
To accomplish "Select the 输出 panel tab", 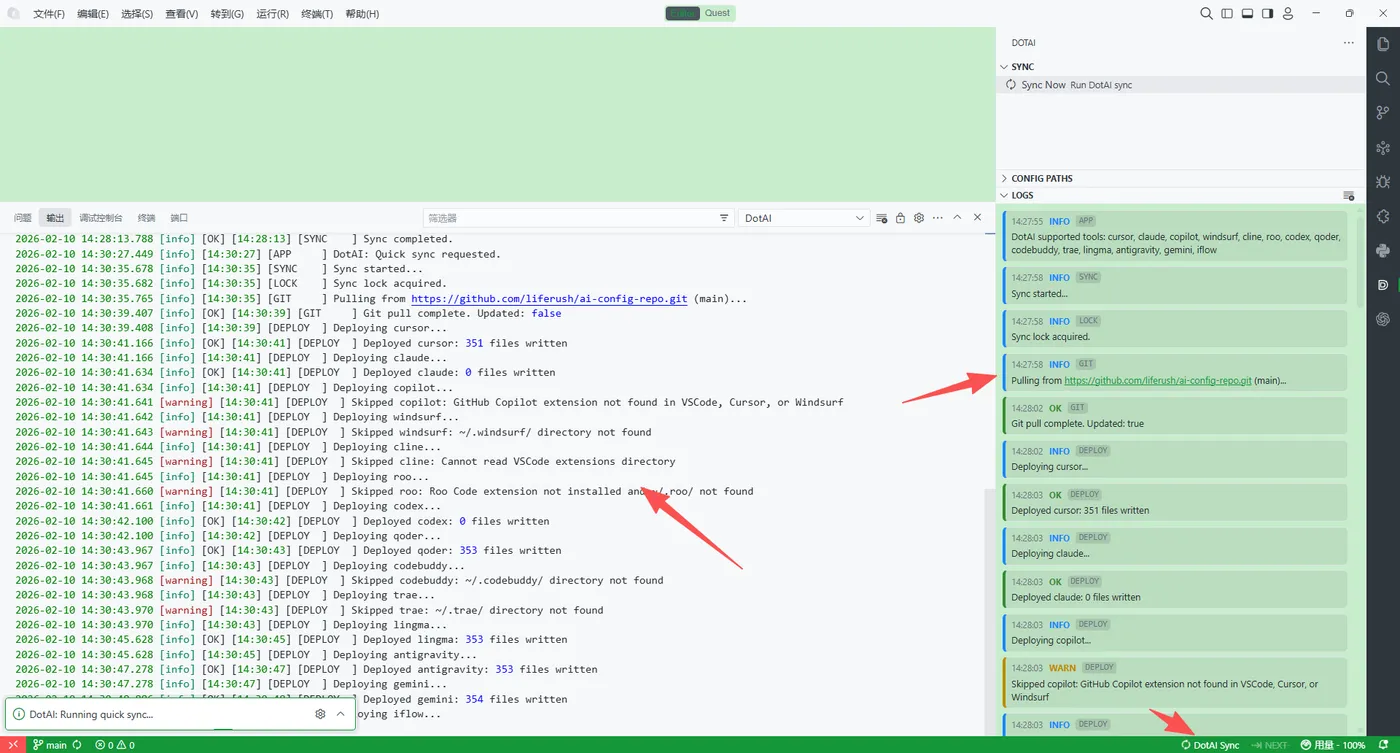I will [55, 218].
